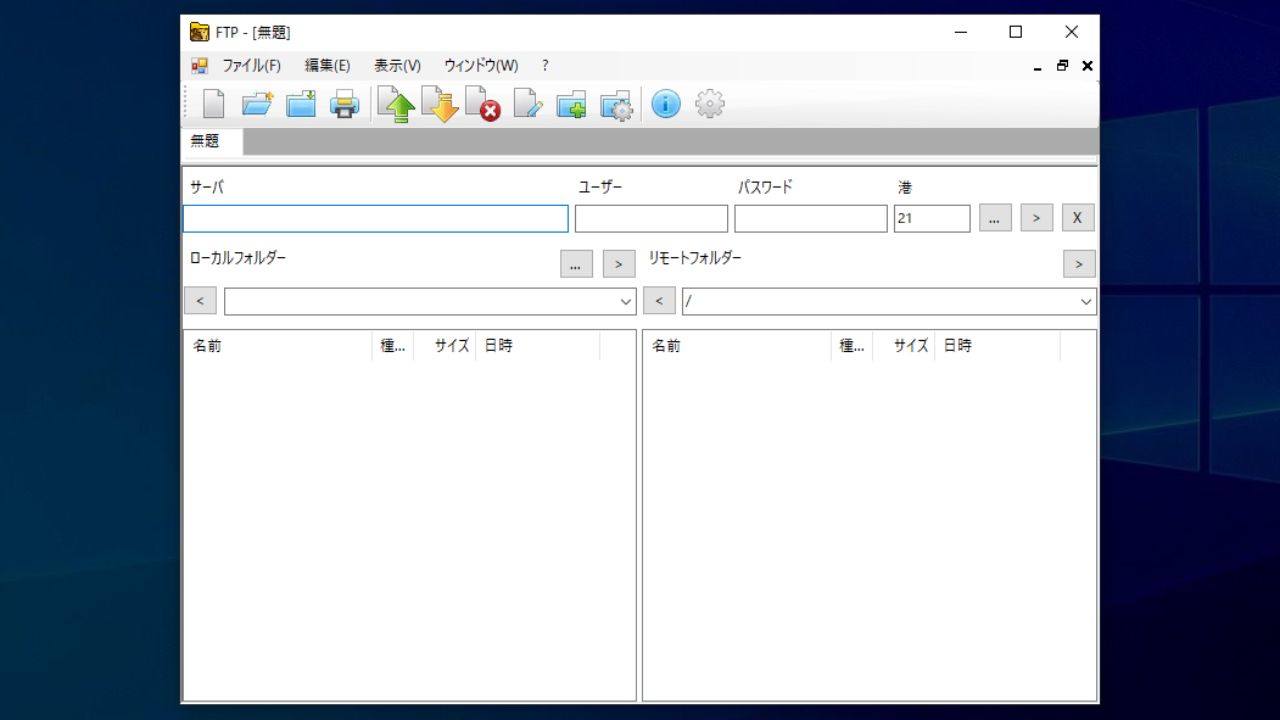Sort local list by 日時 column

[538, 346]
